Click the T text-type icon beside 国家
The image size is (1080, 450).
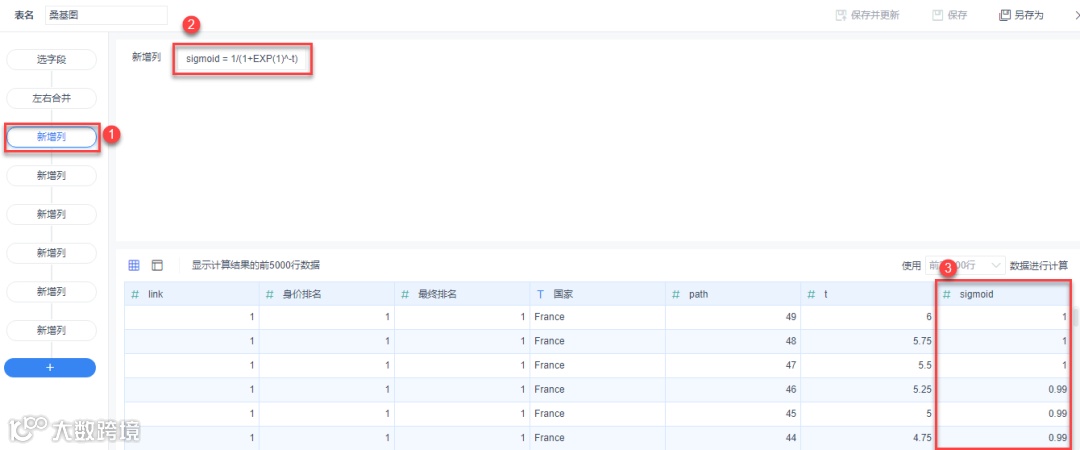click(541, 294)
